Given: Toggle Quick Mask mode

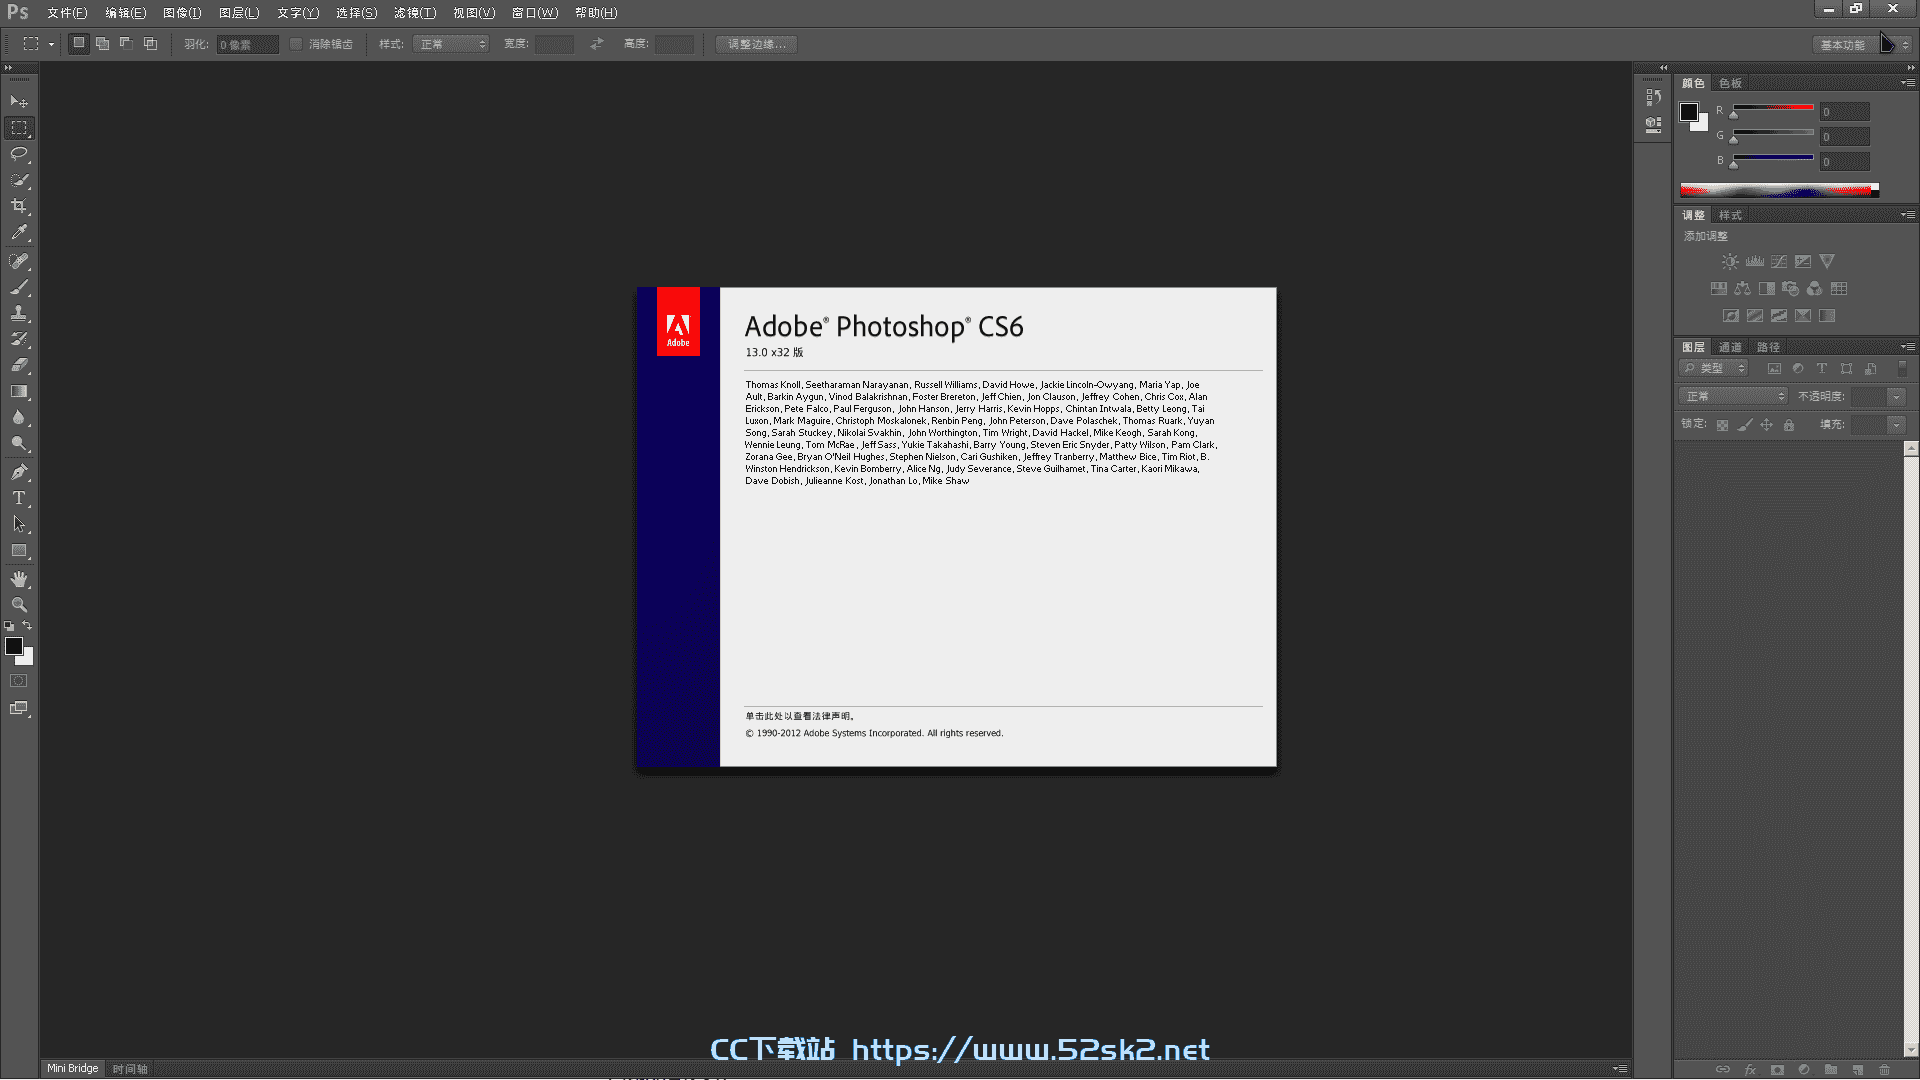Looking at the screenshot, I should [19, 681].
